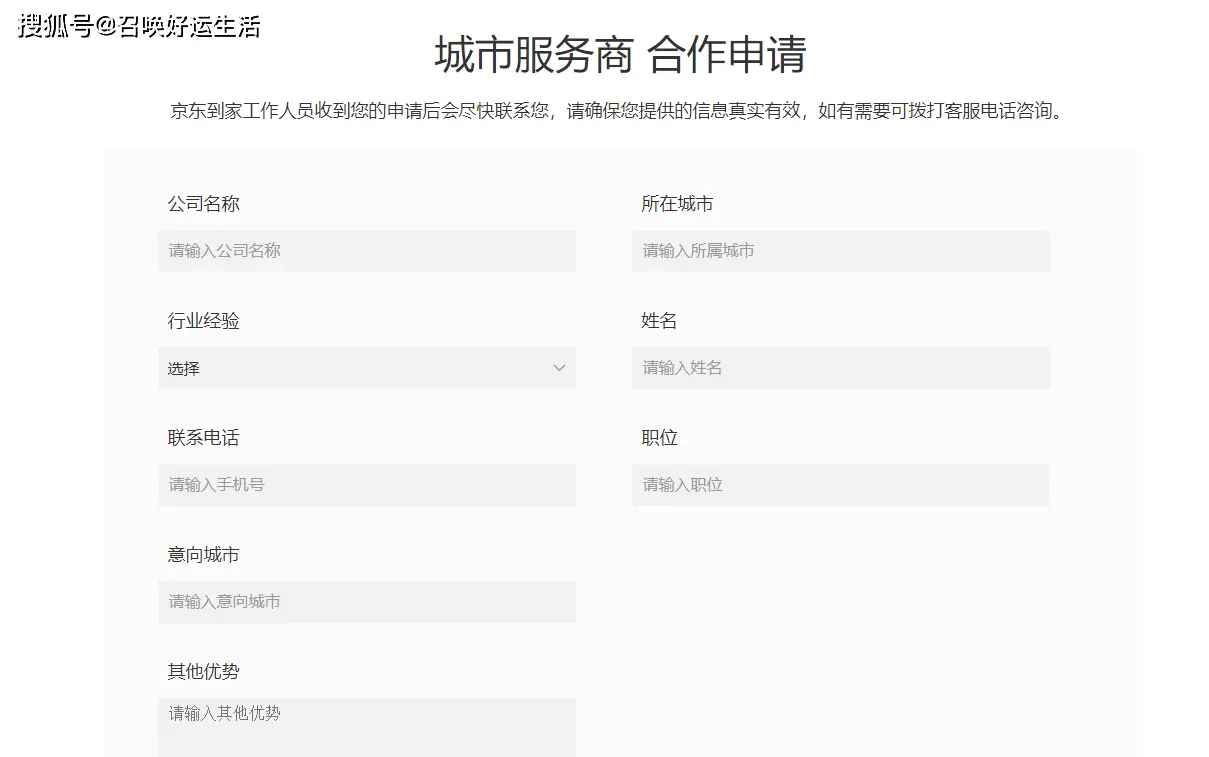The width and height of the screenshot is (1209, 757).
Task: Click the 京东到家 description paragraph
Action: pos(620,111)
